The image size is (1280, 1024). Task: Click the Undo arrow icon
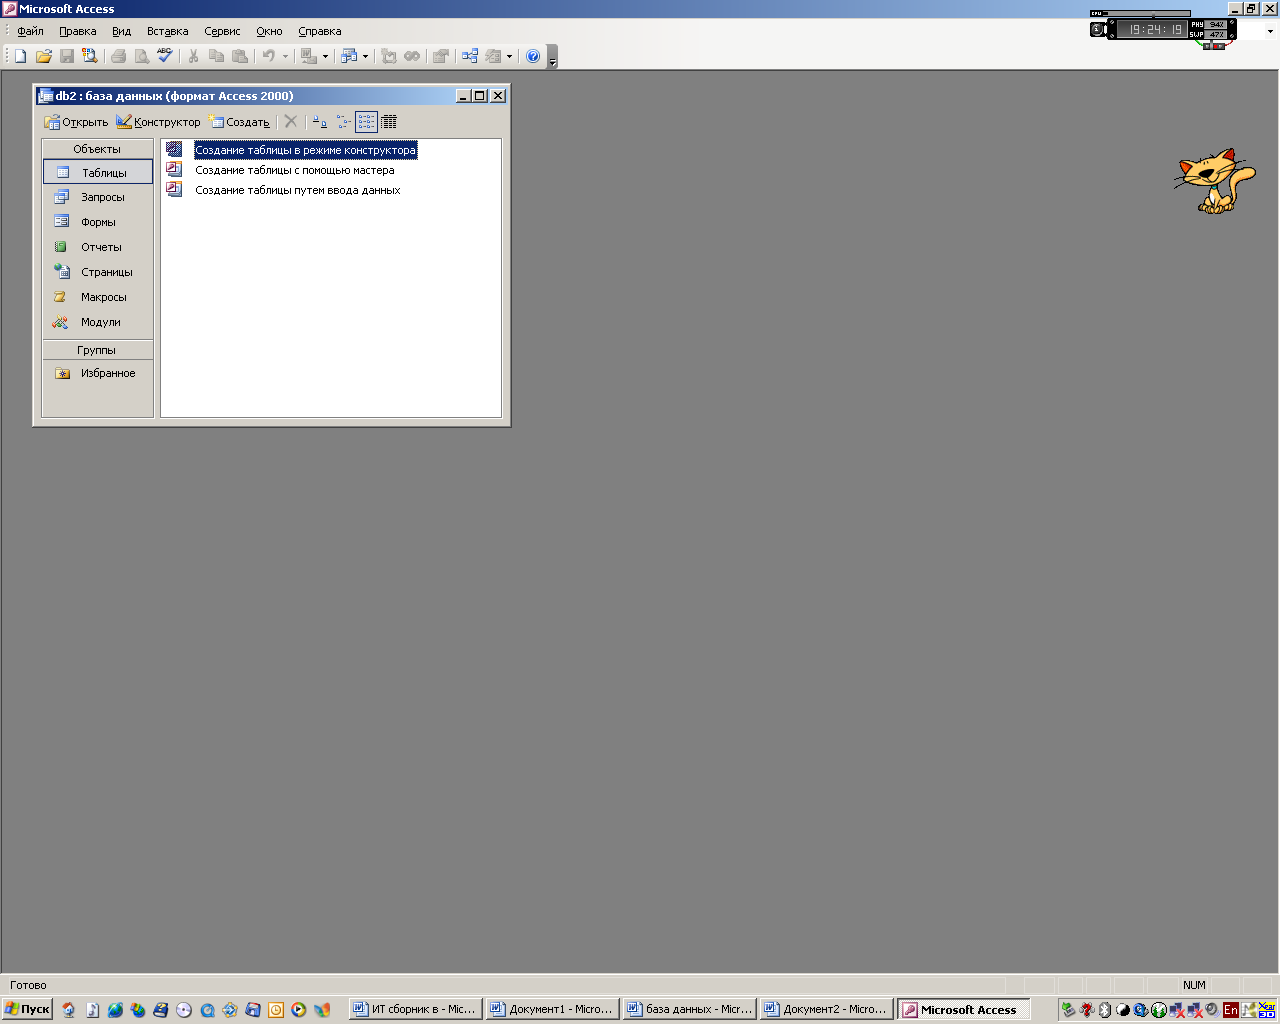coord(268,56)
